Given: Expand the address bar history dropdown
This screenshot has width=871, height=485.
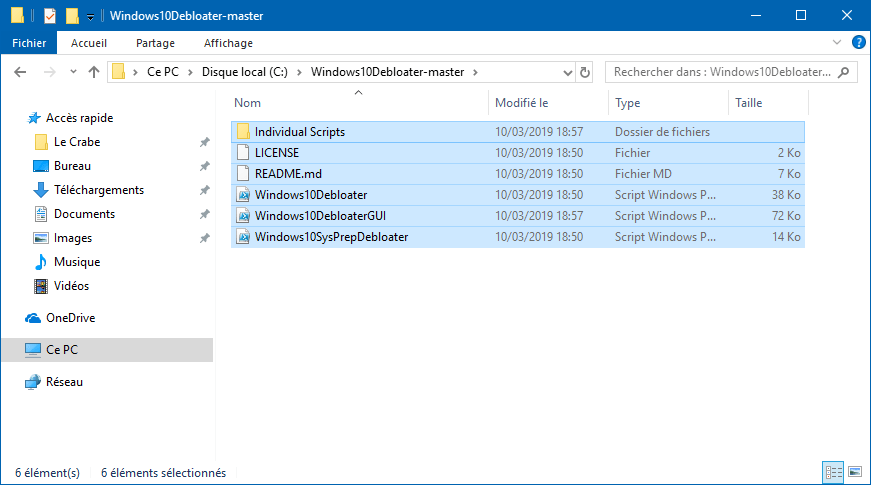Looking at the screenshot, I should coord(567,72).
